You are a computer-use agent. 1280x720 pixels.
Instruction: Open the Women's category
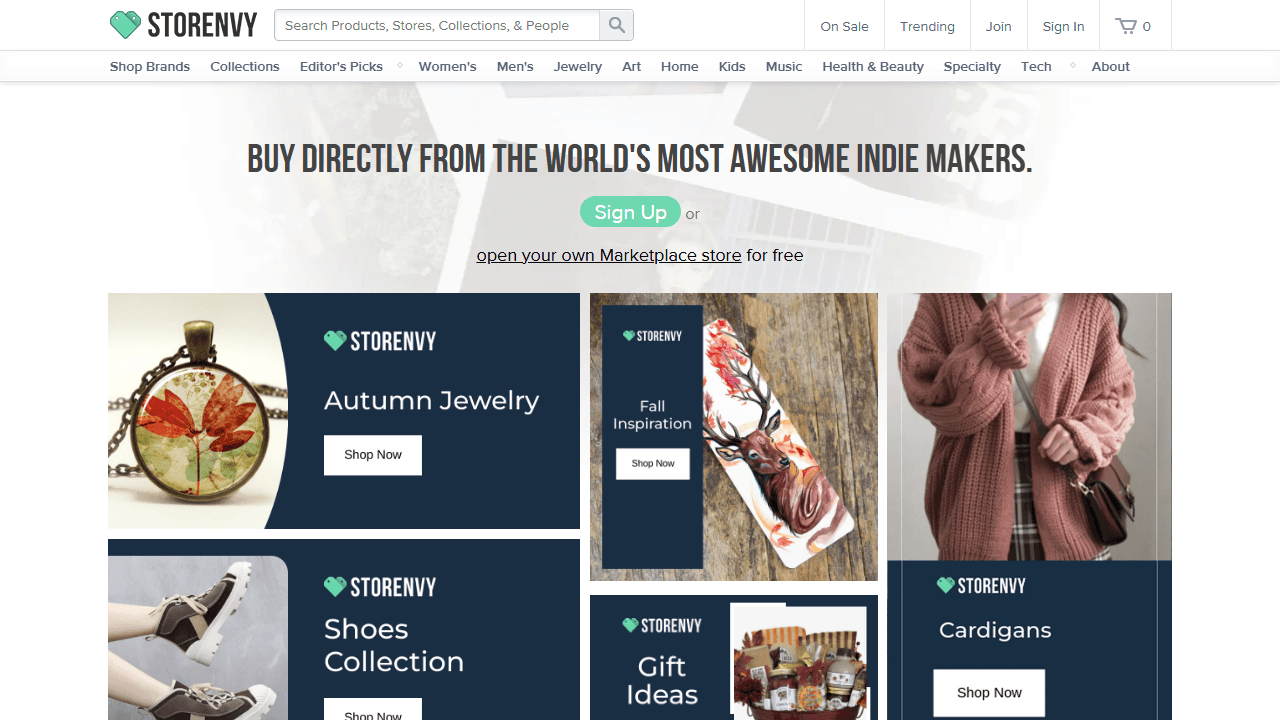click(x=447, y=66)
